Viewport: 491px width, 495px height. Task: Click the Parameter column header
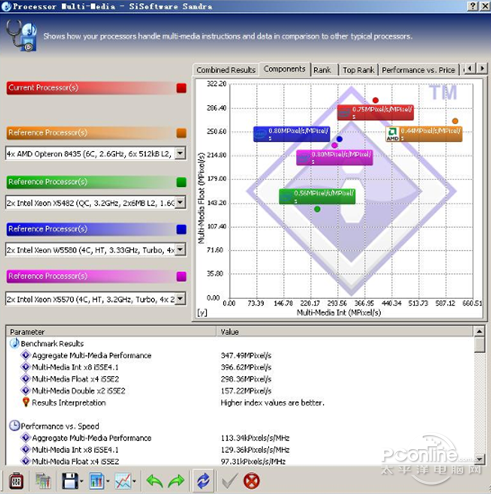111,332
